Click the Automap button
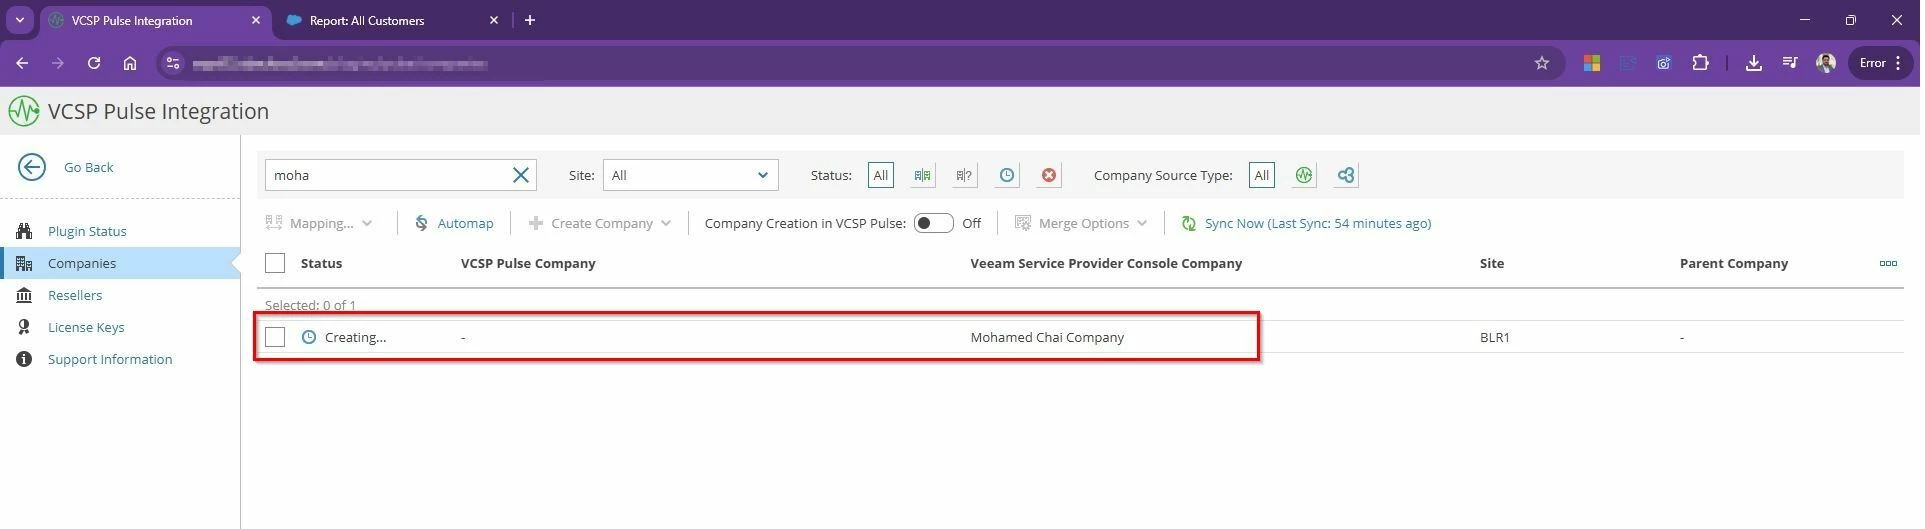1925x529 pixels. (x=454, y=223)
